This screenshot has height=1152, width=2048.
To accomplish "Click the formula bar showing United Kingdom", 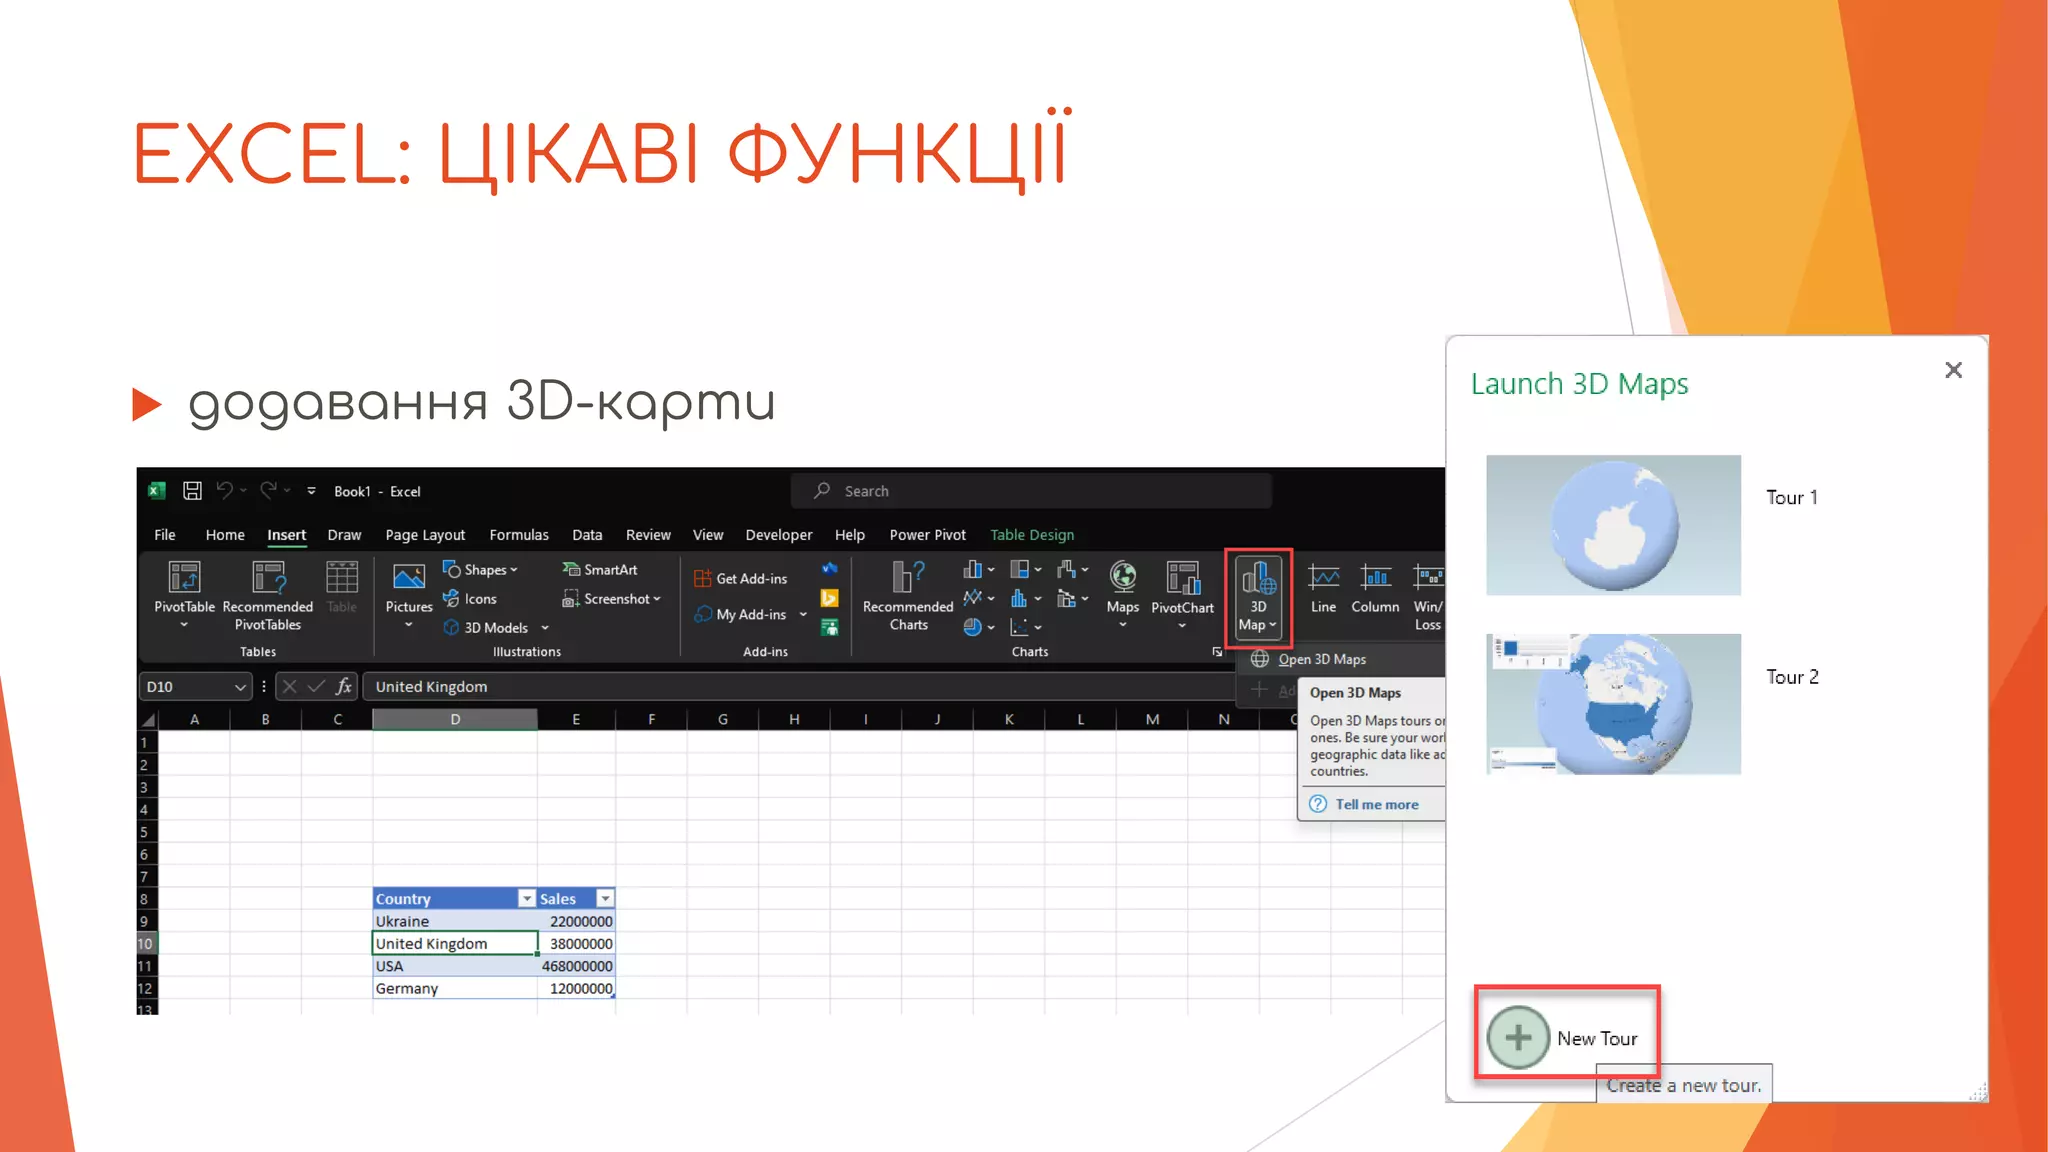I will pos(800,686).
